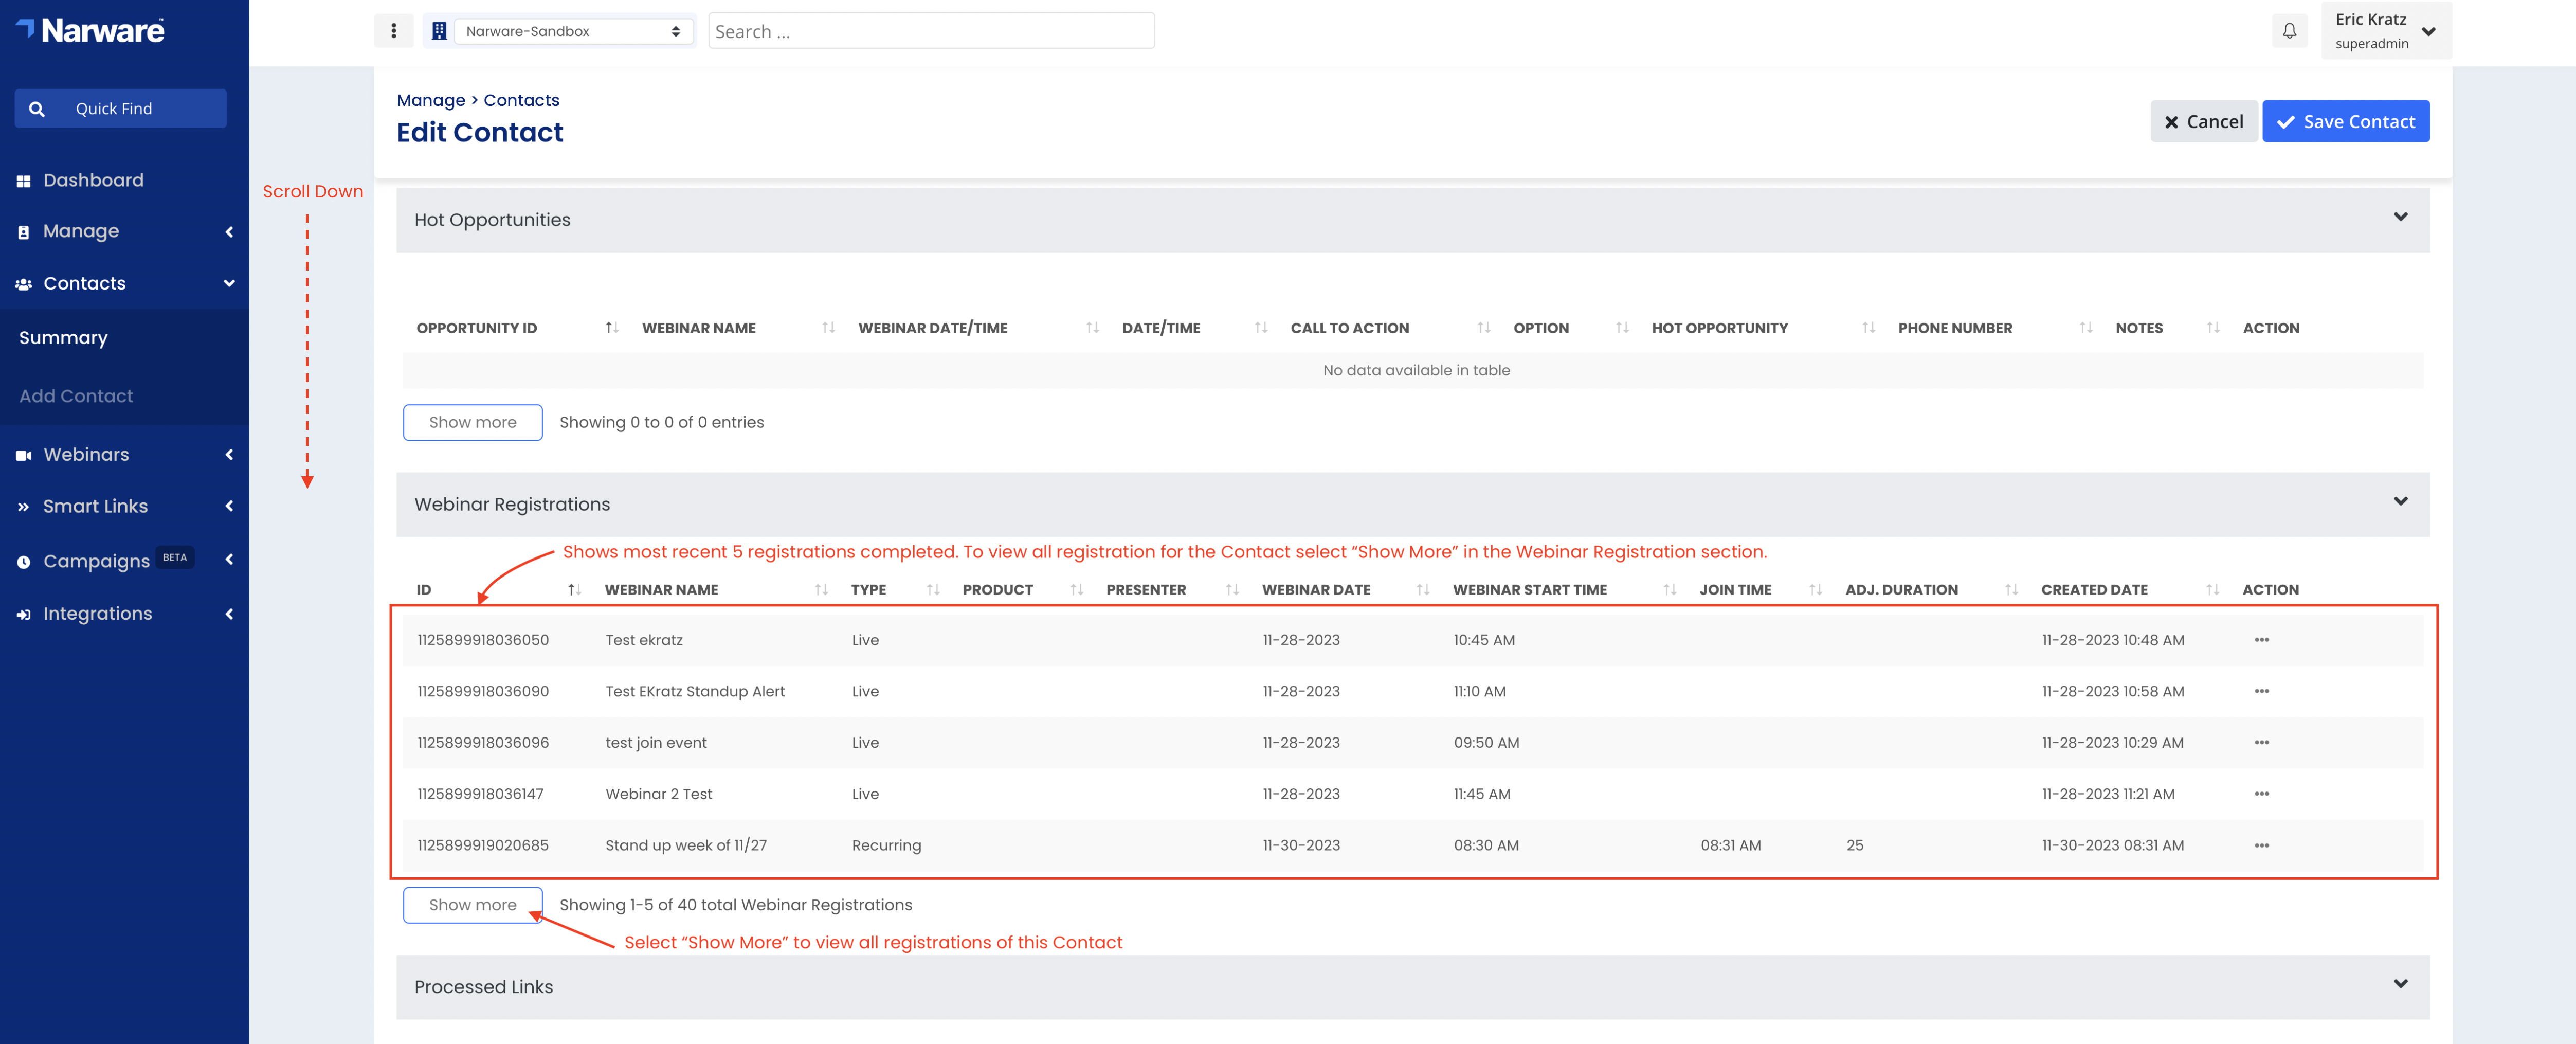Click the Dashboard grid icon
The height and width of the screenshot is (1044, 2576).
click(24, 181)
